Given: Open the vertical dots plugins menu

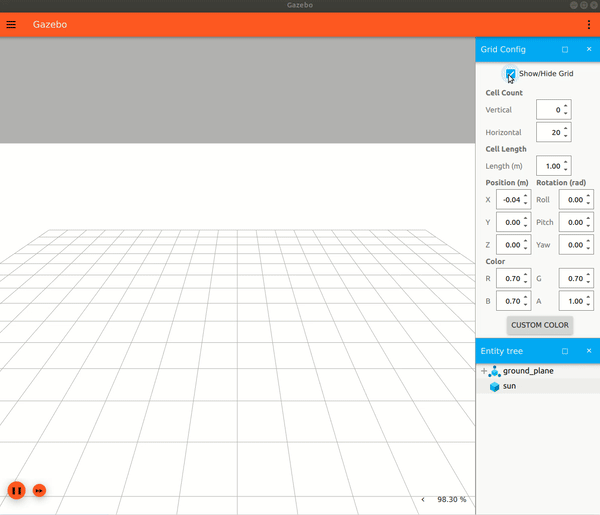Looking at the screenshot, I should coord(589,24).
